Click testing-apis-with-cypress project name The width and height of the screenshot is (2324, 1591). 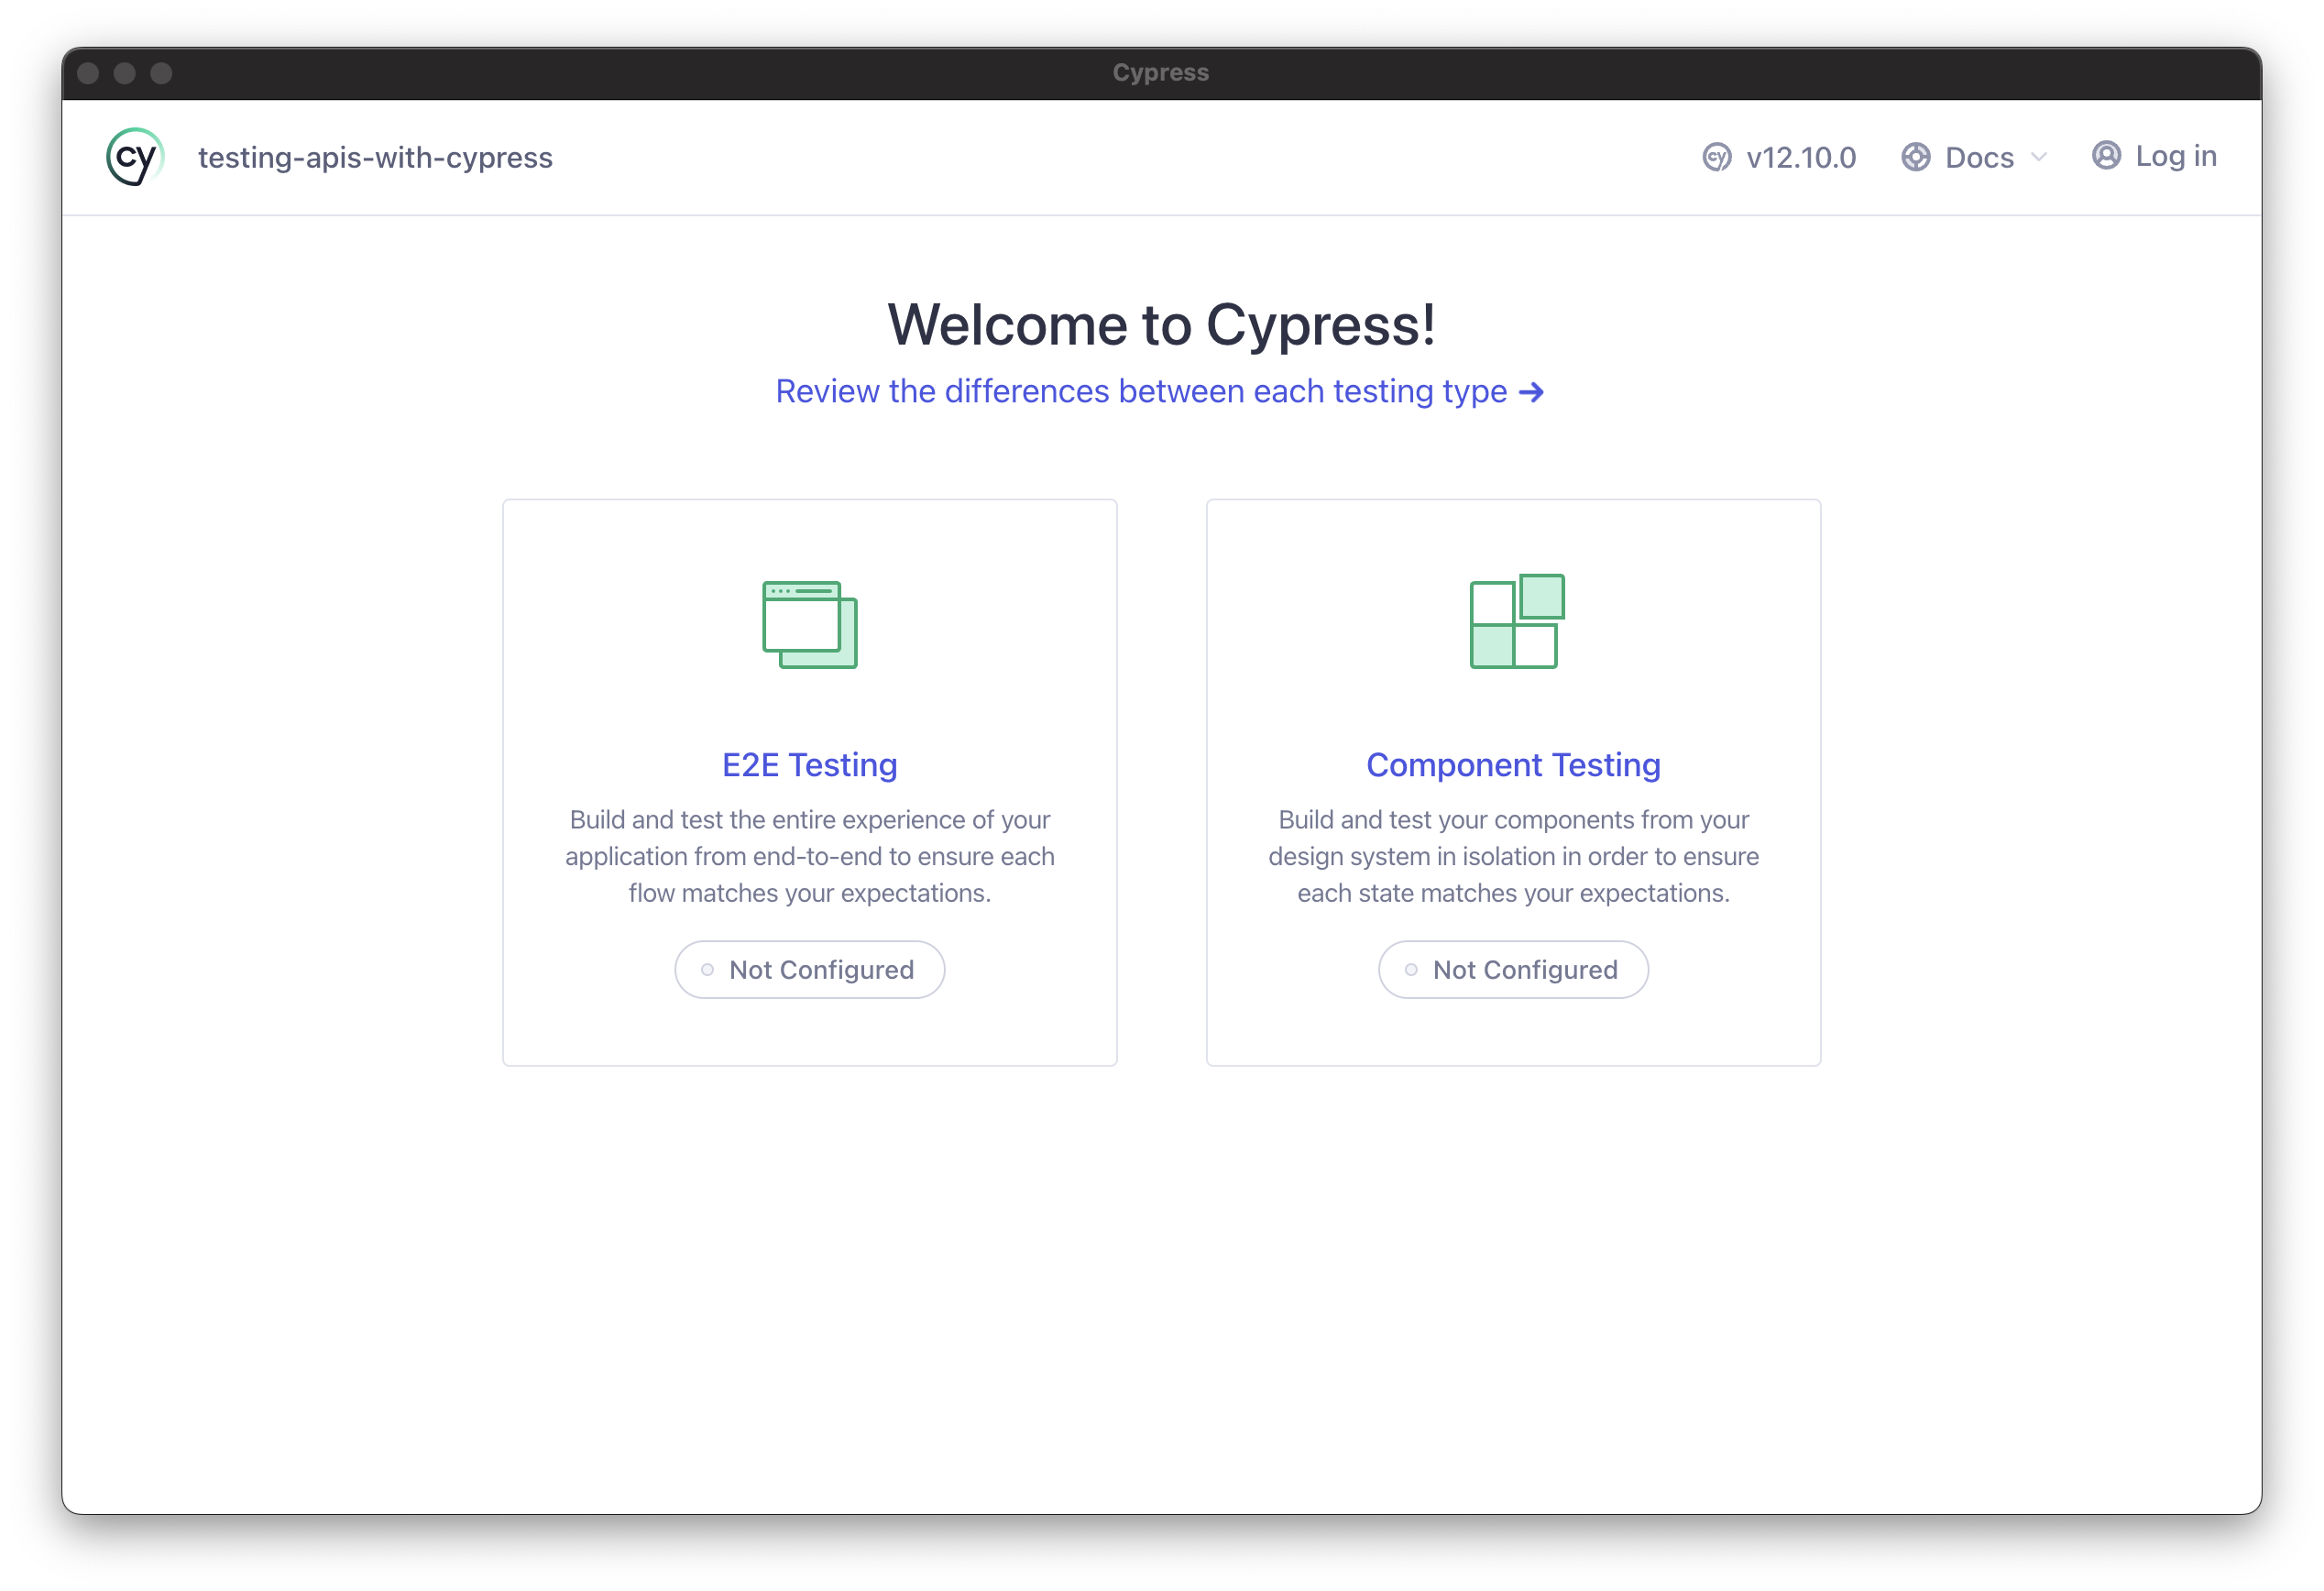tap(375, 158)
